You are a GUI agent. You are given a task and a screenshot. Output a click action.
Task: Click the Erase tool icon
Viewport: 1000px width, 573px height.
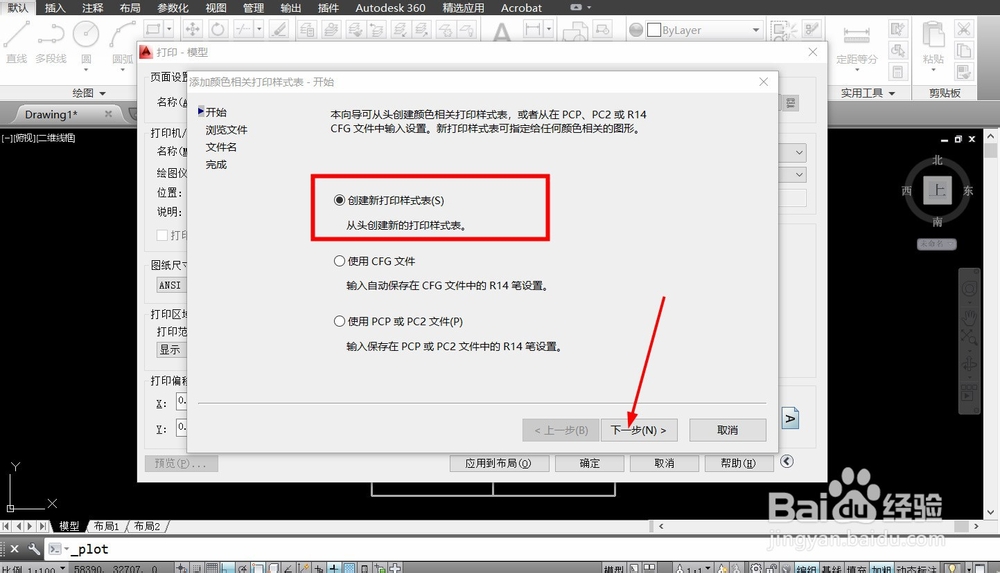(279, 29)
